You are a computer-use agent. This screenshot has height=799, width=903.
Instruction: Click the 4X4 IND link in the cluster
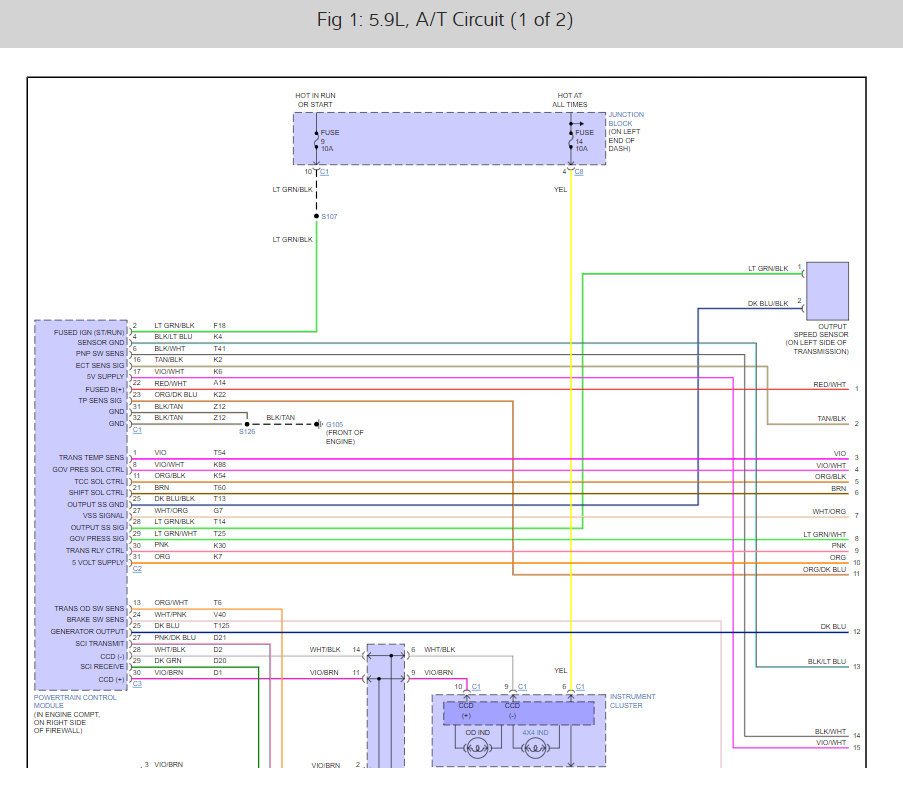[535, 733]
